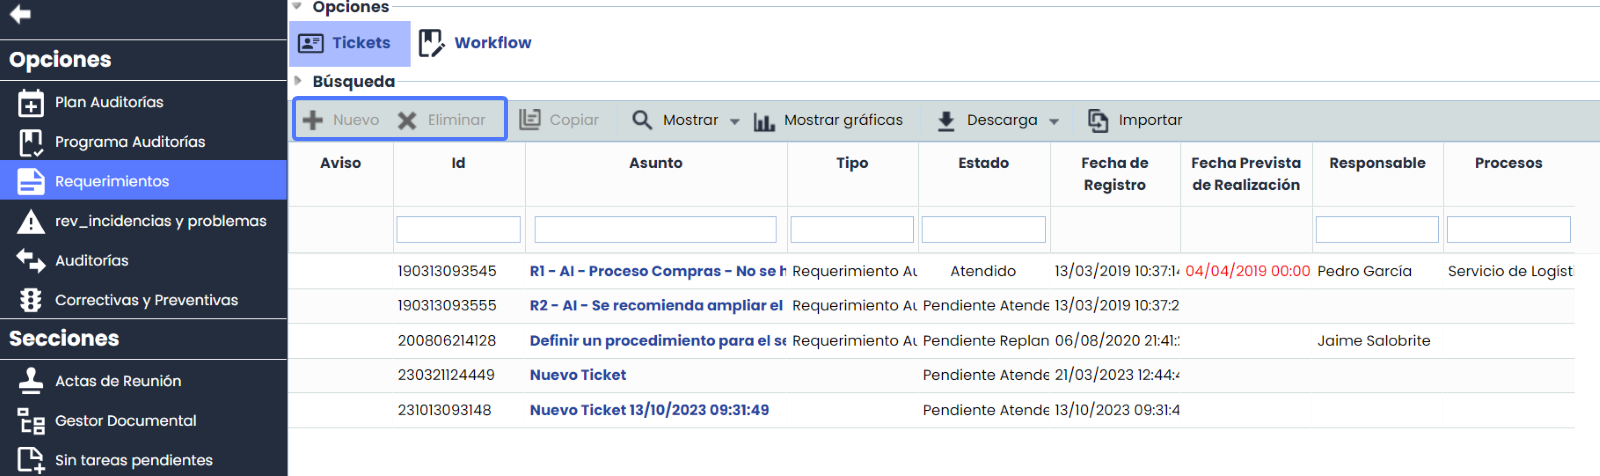This screenshot has width=1600, height=476.
Task: Click the back arrow icon
Action: [x=20, y=14]
